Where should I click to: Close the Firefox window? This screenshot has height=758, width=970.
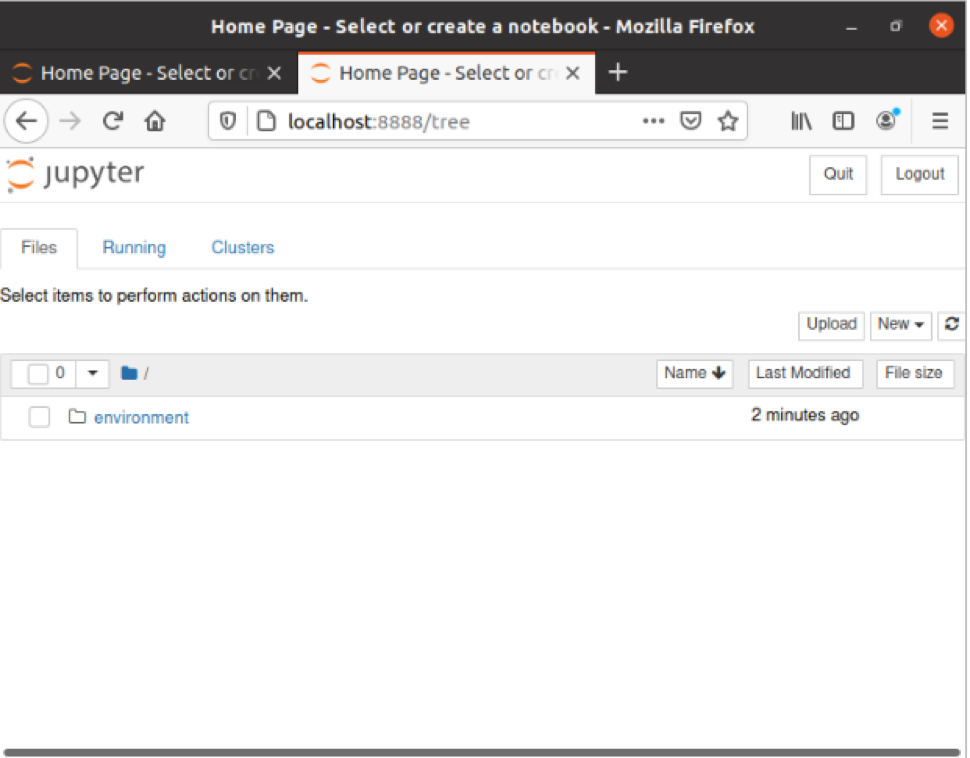click(941, 25)
